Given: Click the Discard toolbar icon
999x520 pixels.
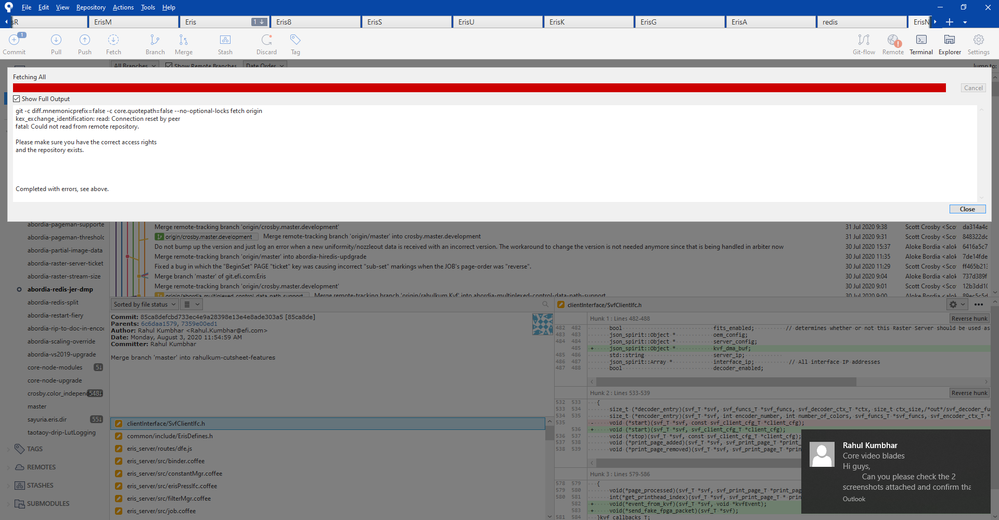Looking at the screenshot, I should [266, 40].
